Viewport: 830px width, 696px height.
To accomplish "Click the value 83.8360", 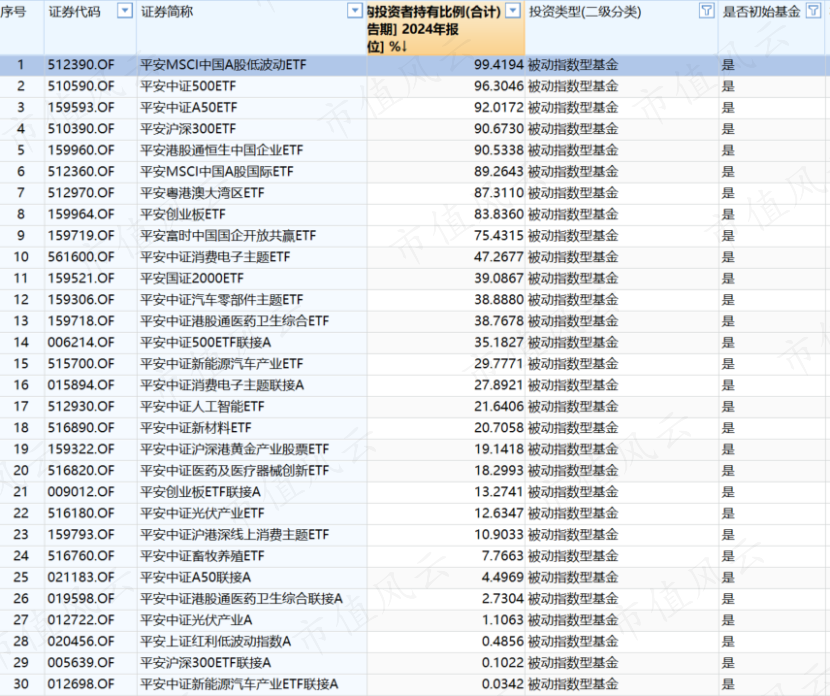I will click(x=499, y=214).
